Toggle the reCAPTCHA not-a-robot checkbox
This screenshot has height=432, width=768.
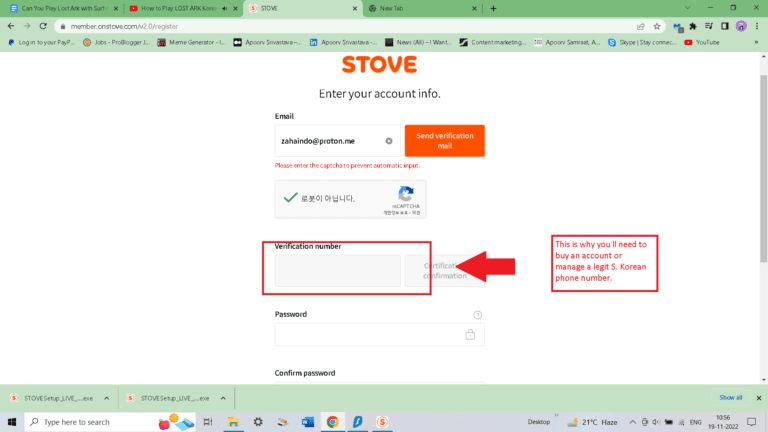(x=290, y=198)
